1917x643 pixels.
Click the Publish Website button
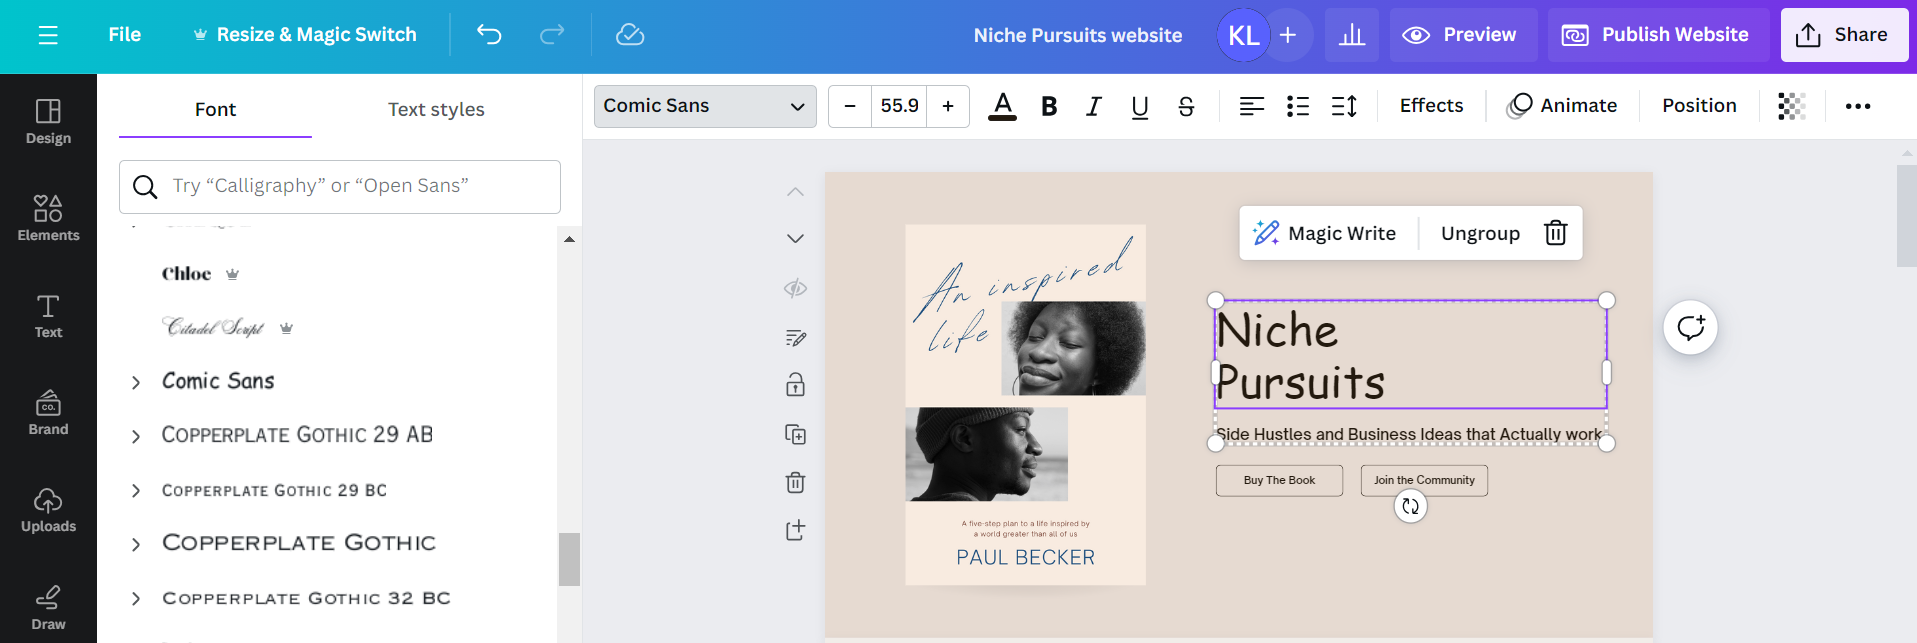click(x=1658, y=35)
